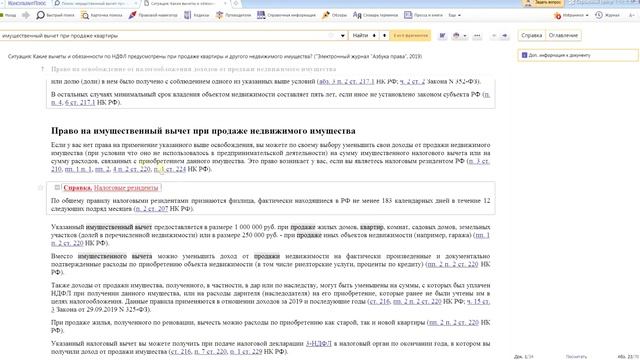
Task: Close the Ситуация document tab
Action: tap(225, 3)
